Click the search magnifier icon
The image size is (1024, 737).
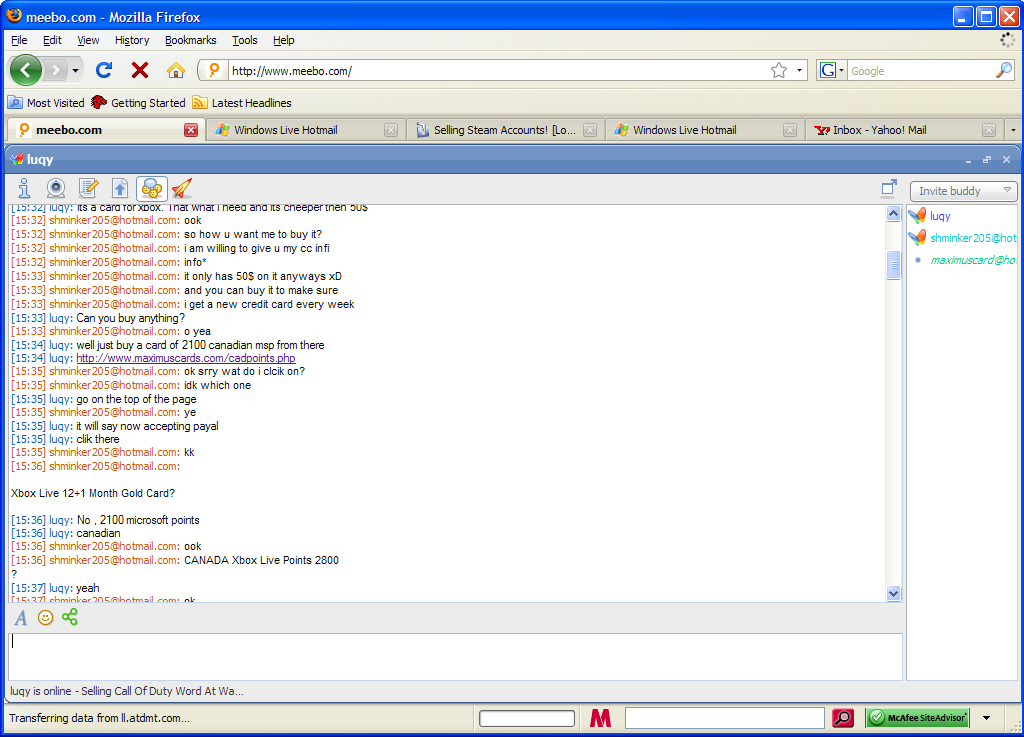coord(1004,70)
